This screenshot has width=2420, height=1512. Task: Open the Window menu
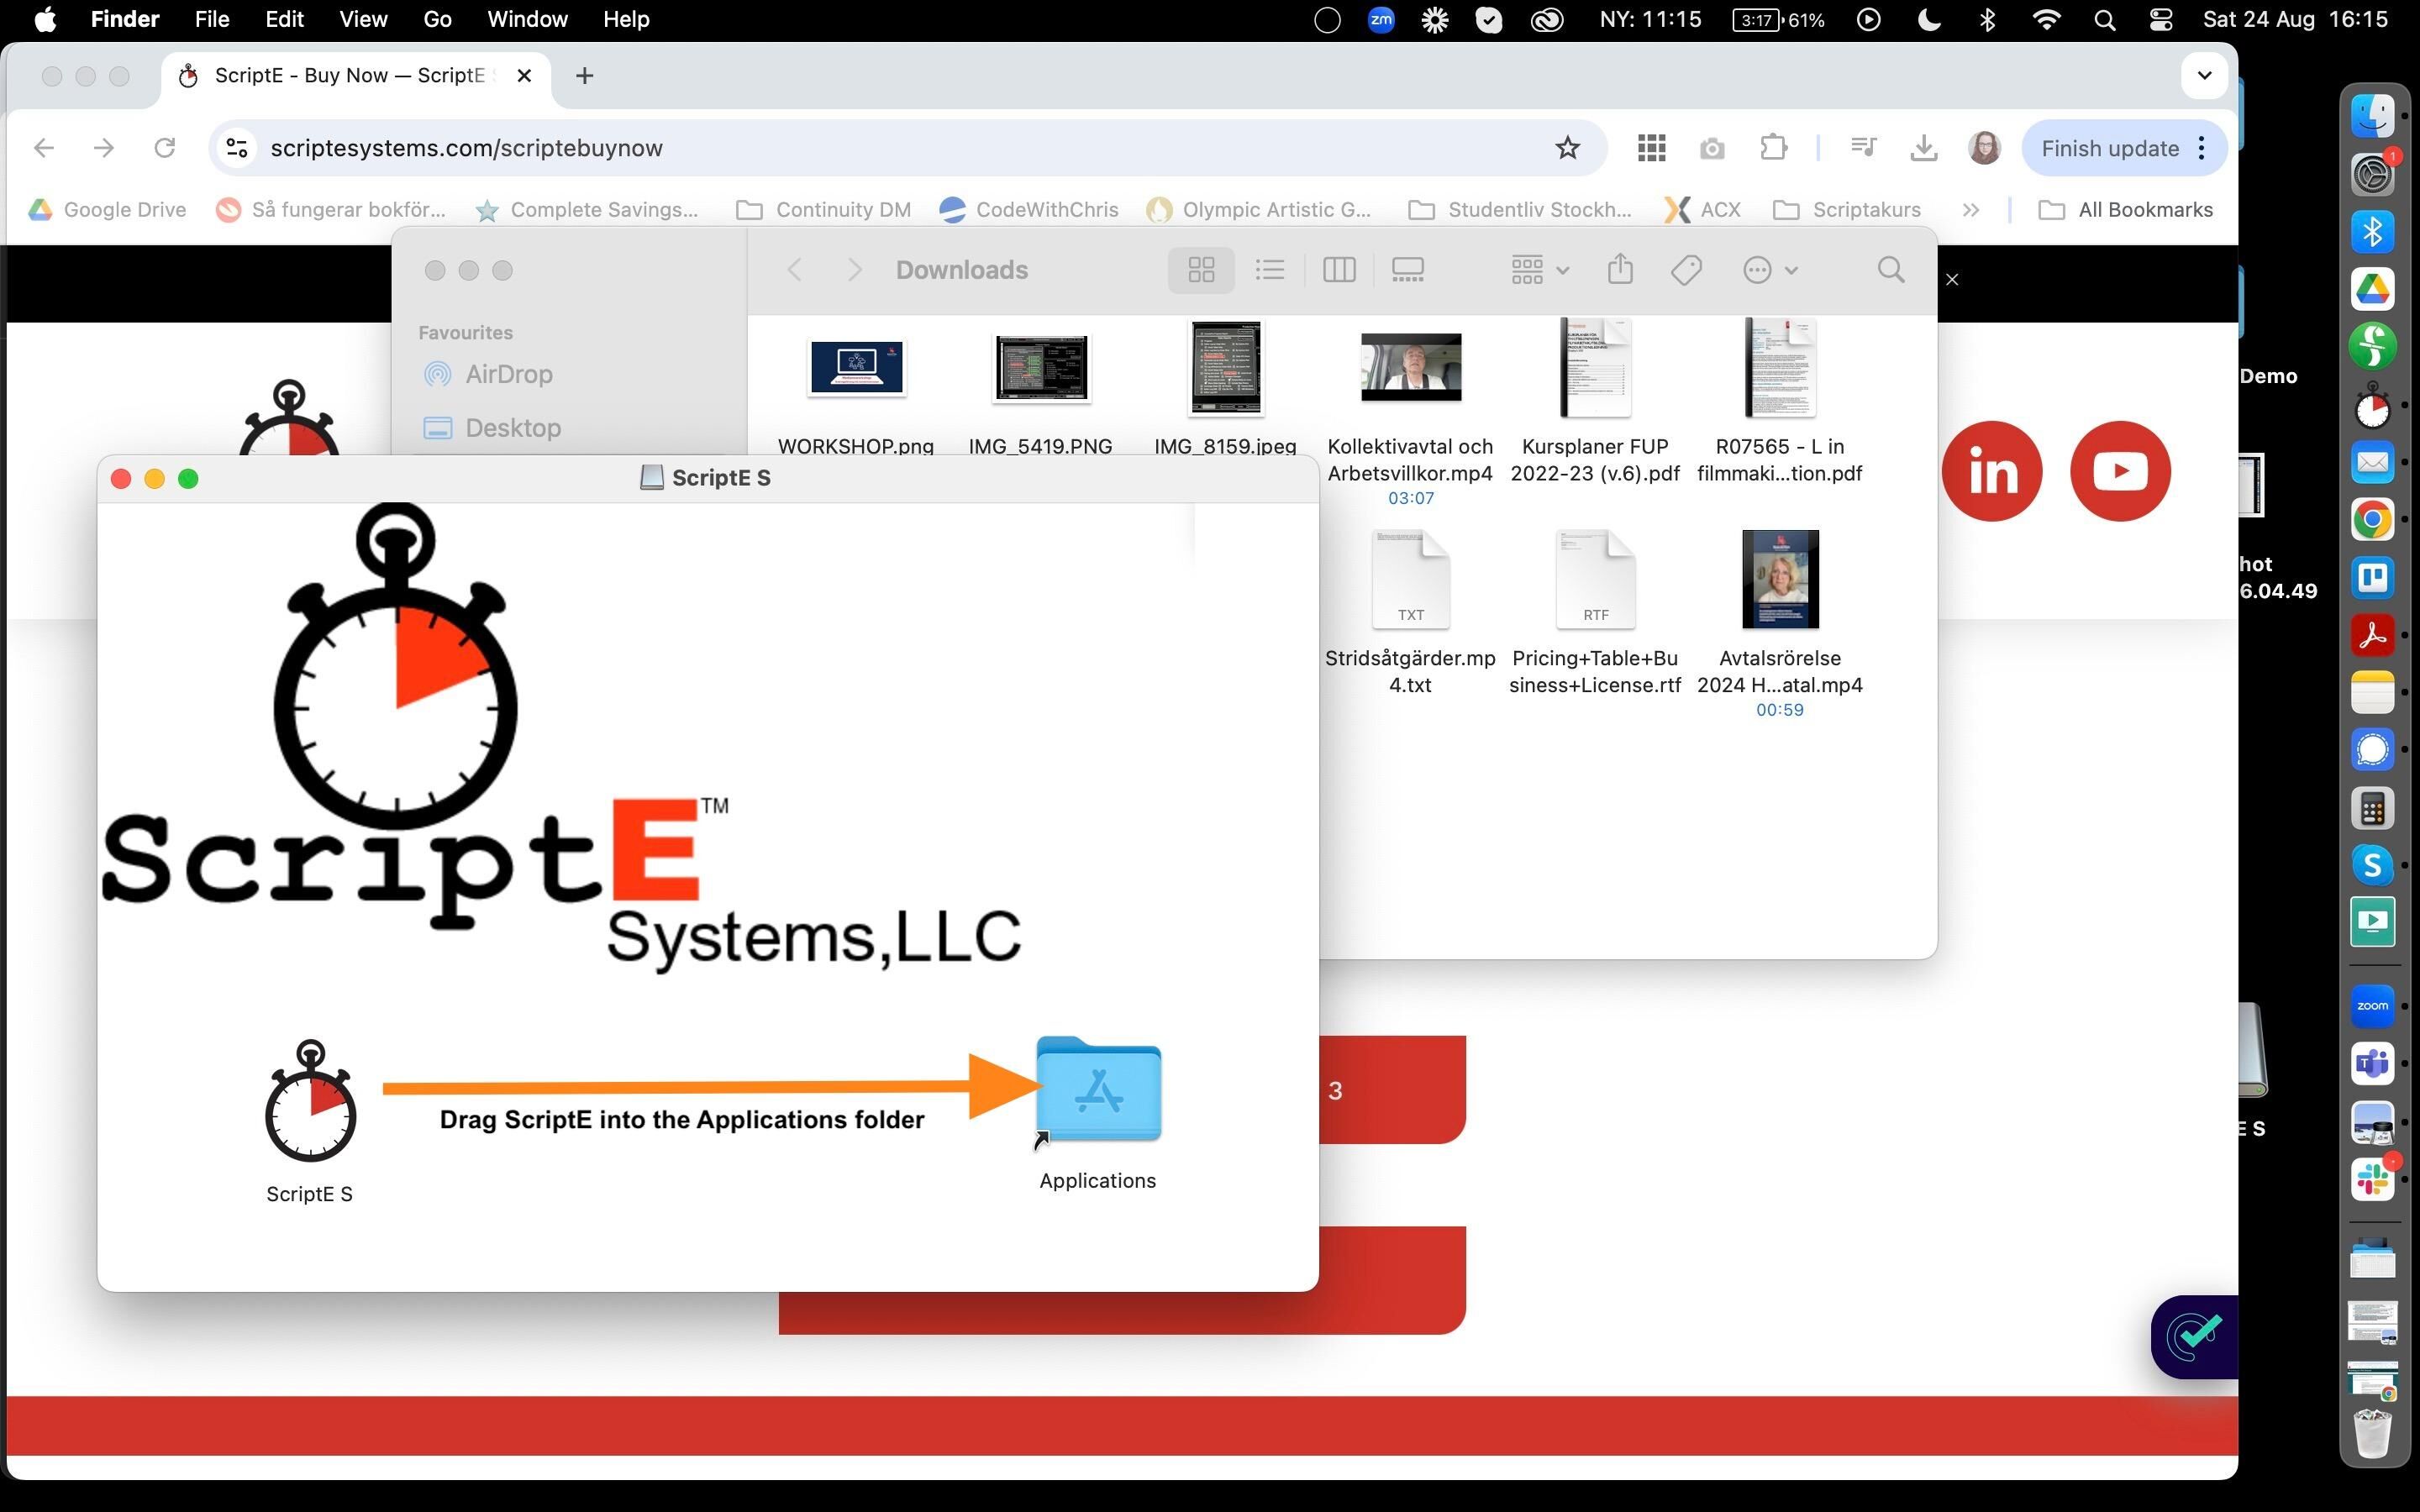tap(527, 20)
